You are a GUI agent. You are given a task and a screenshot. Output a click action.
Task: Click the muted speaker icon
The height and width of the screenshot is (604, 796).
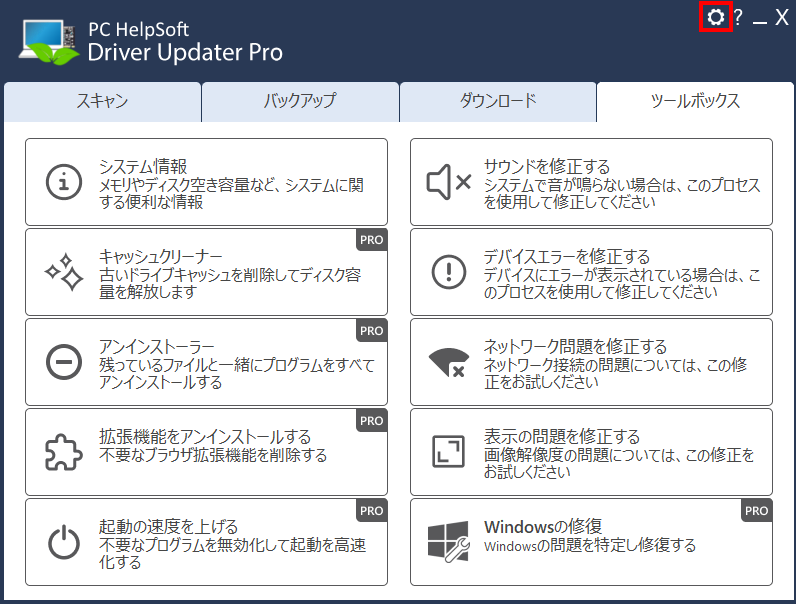[x=449, y=182]
